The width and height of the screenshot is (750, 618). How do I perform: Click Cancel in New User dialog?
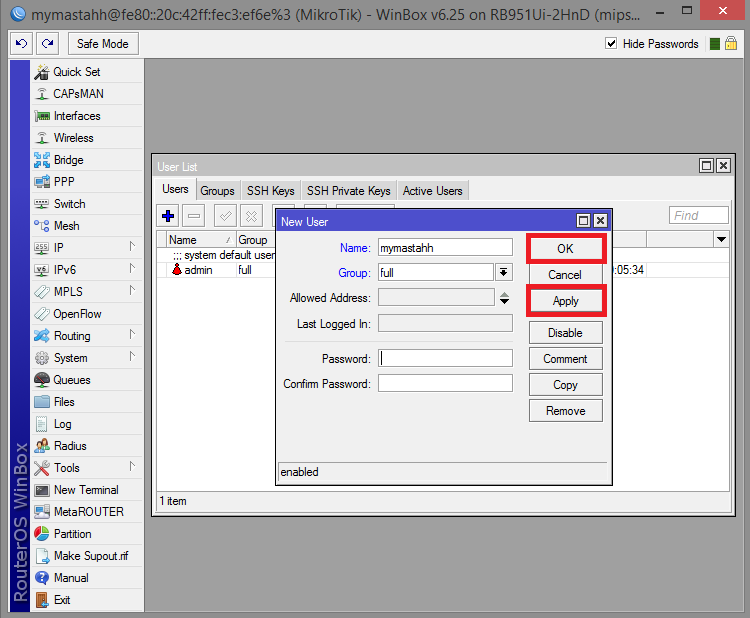point(565,275)
